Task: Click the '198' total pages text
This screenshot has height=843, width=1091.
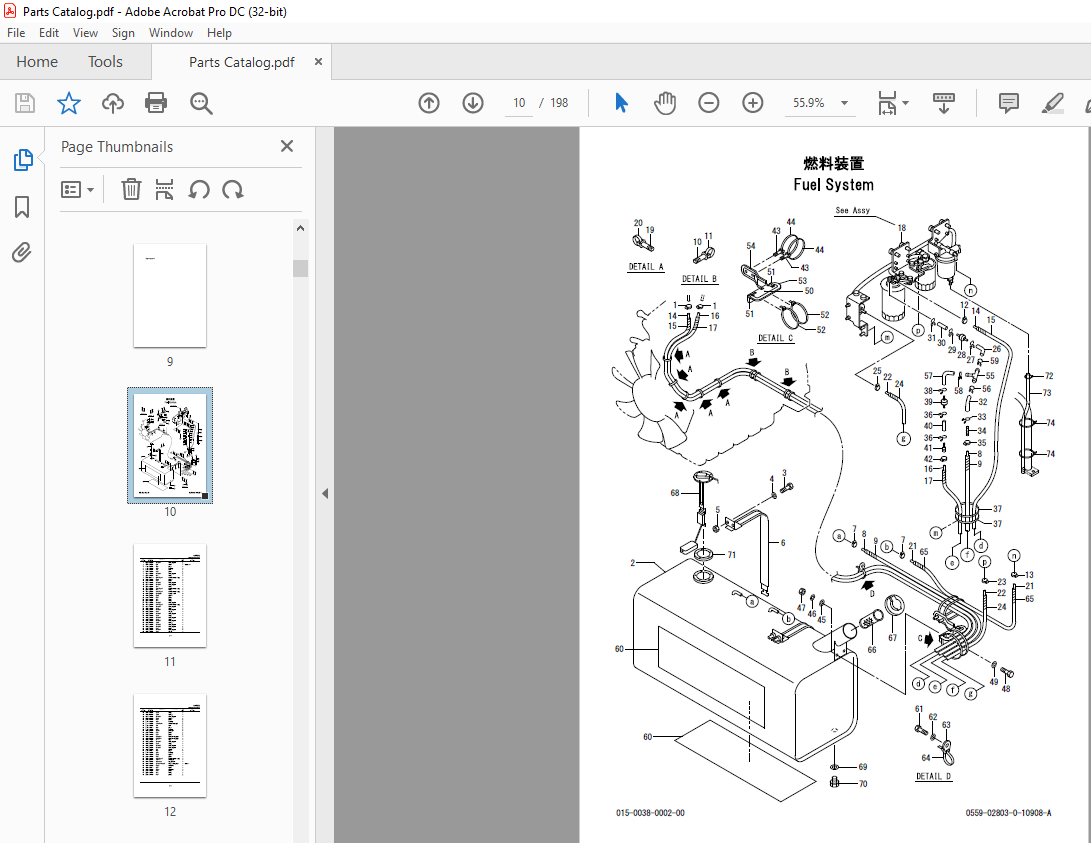Action: (x=559, y=103)
